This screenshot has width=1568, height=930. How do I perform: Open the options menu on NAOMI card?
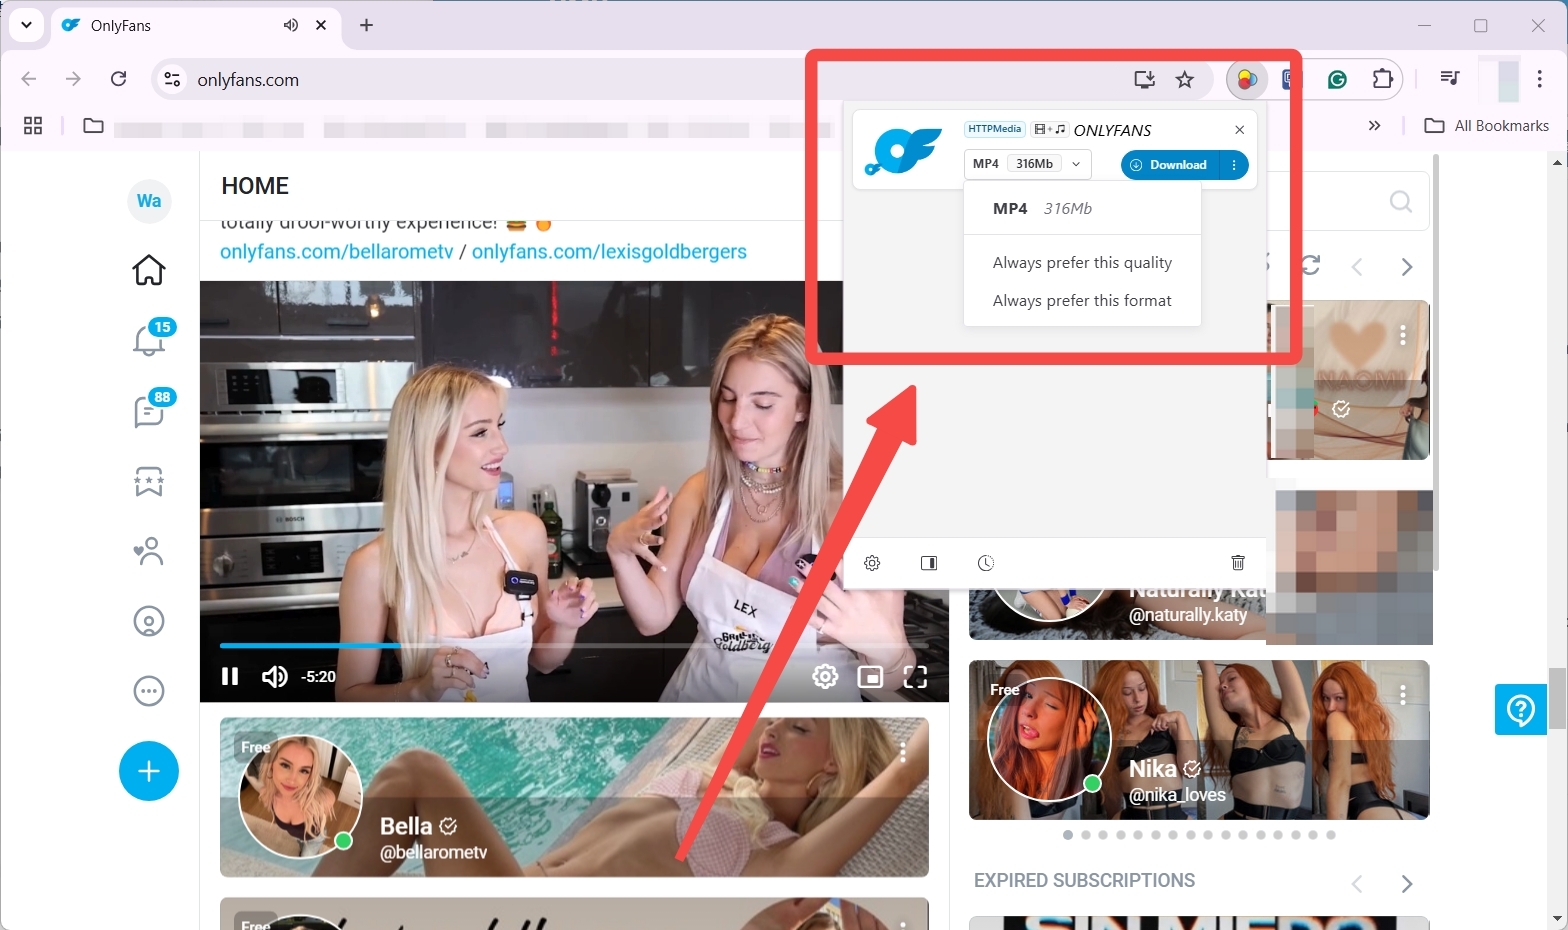pos(1403,335)
